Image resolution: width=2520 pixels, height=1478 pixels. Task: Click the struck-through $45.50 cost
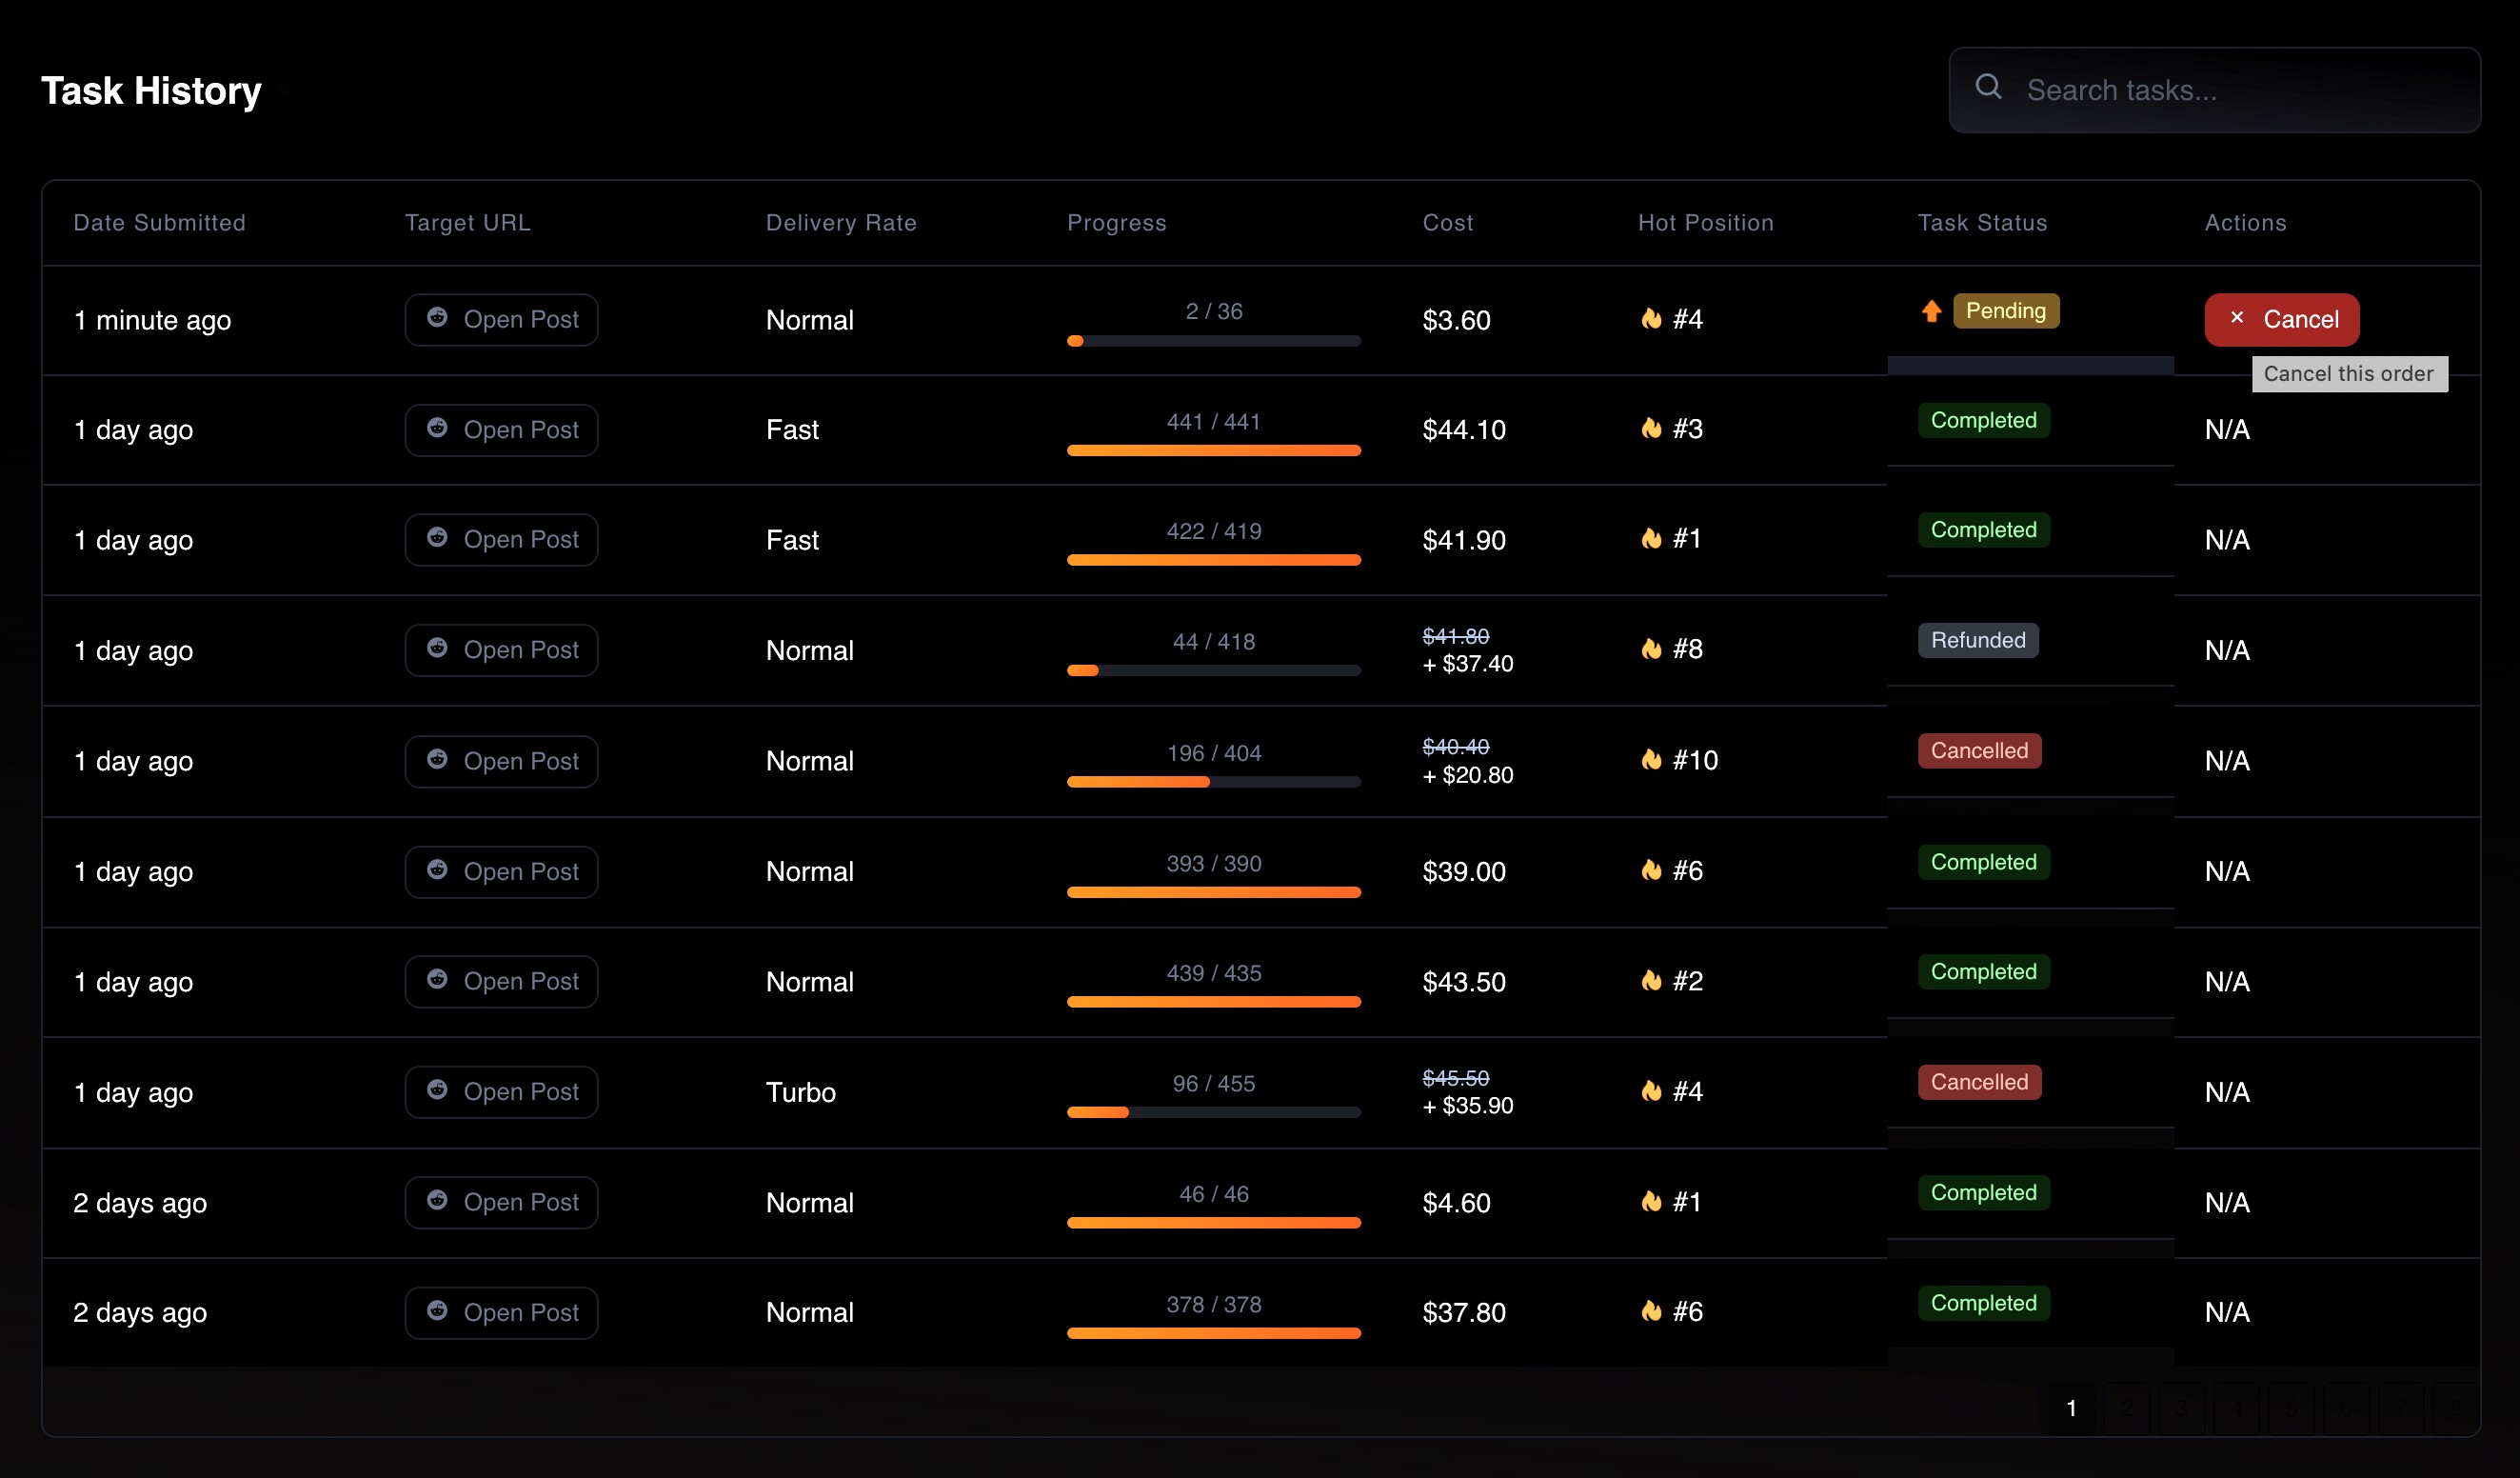1455,1078
